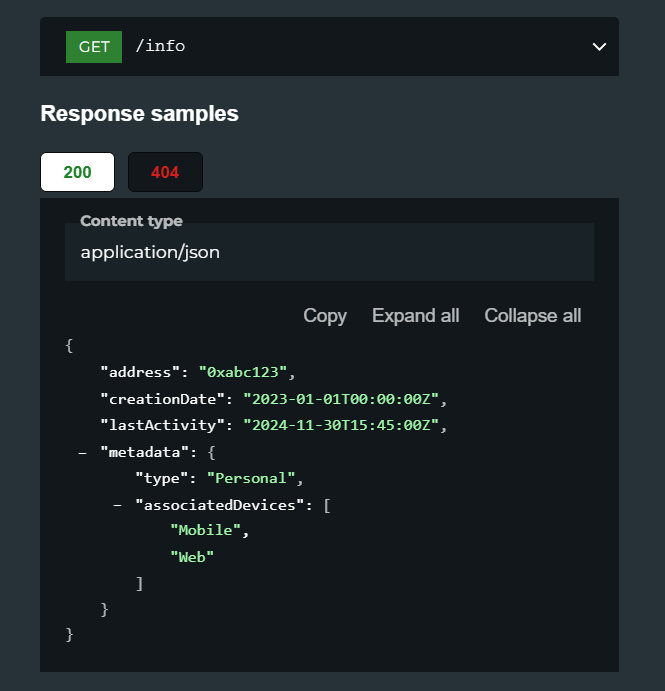Click the "Personal" type value

tap(251, 479)
